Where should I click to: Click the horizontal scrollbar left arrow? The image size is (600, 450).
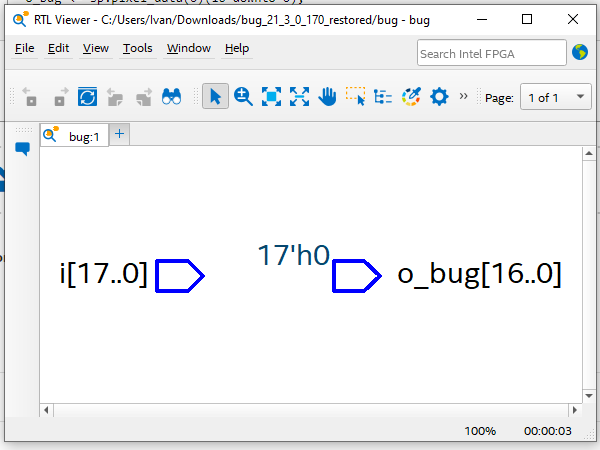[x=46, y=410]
